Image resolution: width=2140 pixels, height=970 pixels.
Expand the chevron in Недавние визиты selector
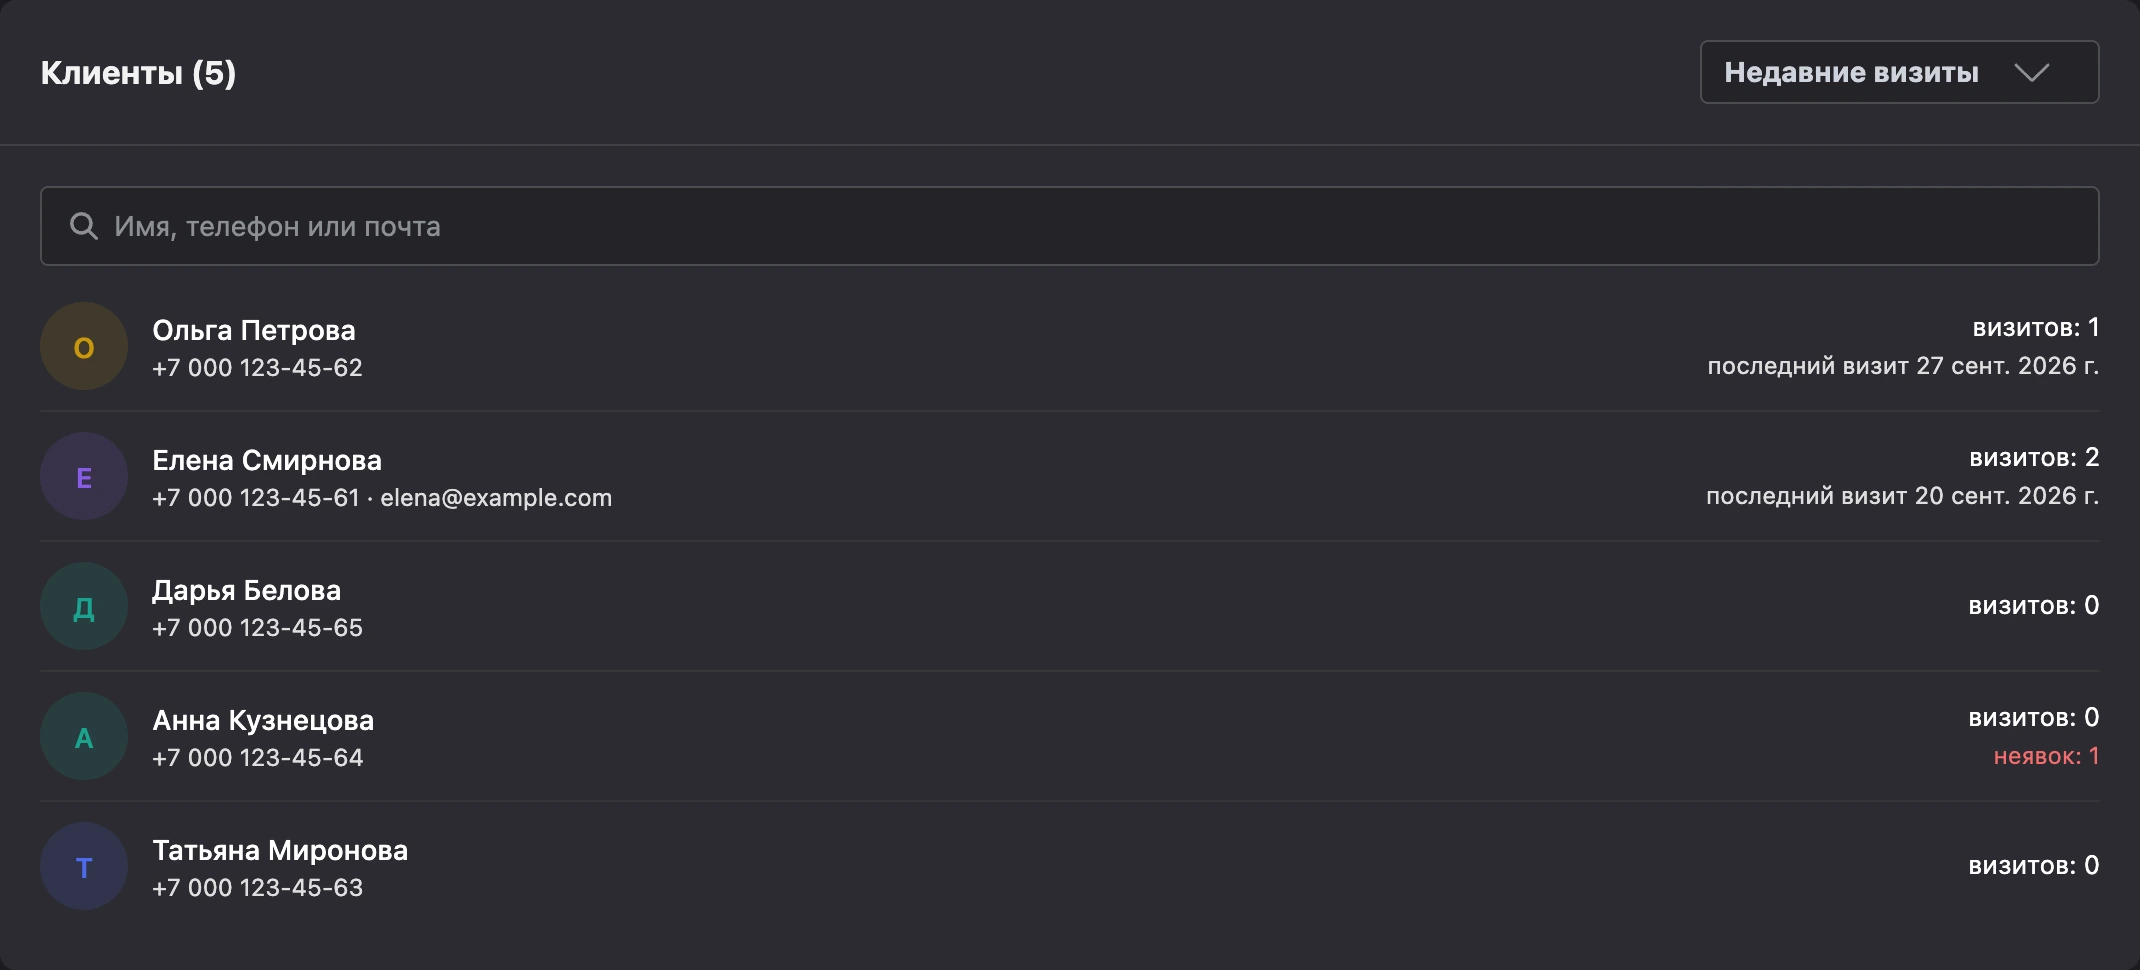(2032, 73)
